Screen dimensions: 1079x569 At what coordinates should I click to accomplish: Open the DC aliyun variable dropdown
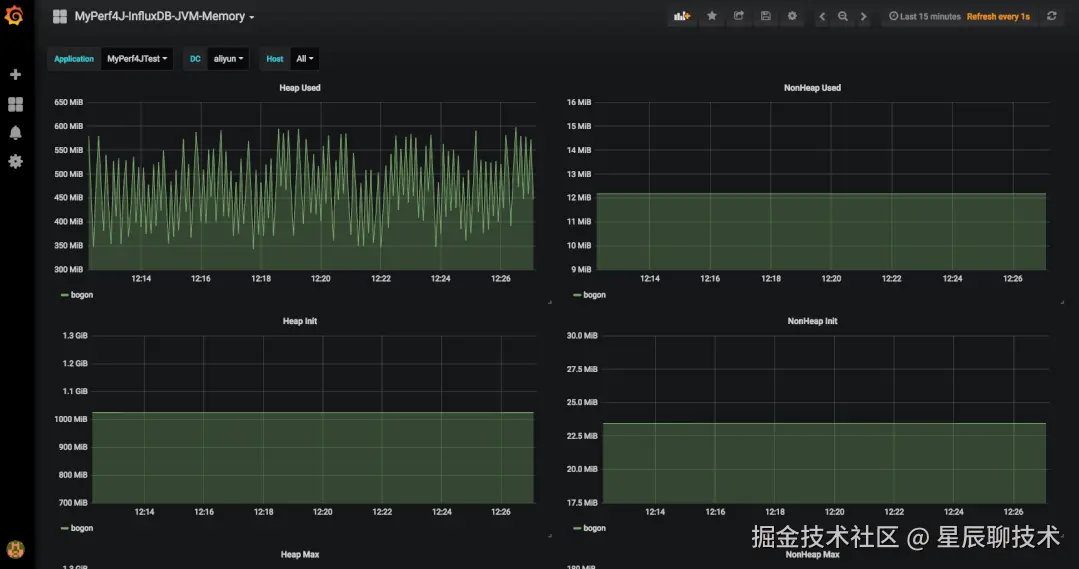point(228,59)
